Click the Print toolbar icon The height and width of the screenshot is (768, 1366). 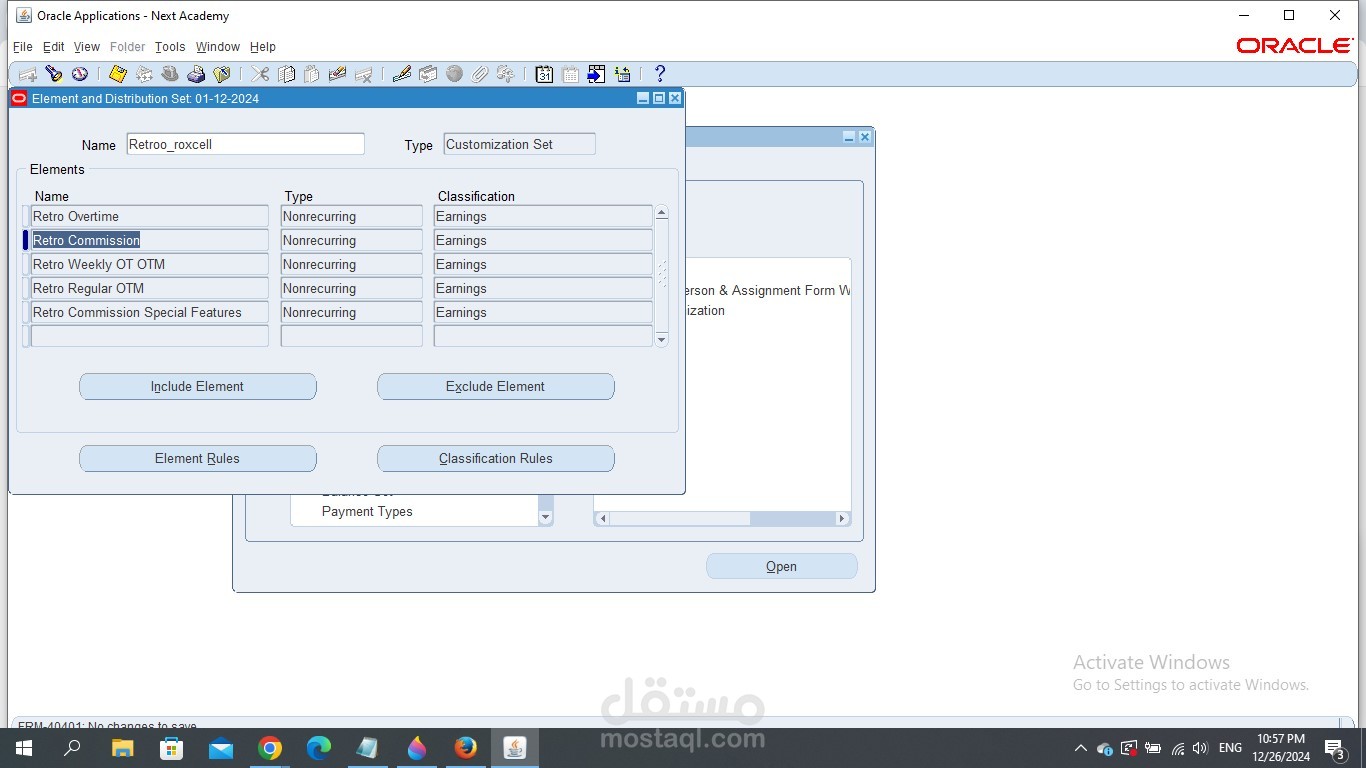pos(196,74)
